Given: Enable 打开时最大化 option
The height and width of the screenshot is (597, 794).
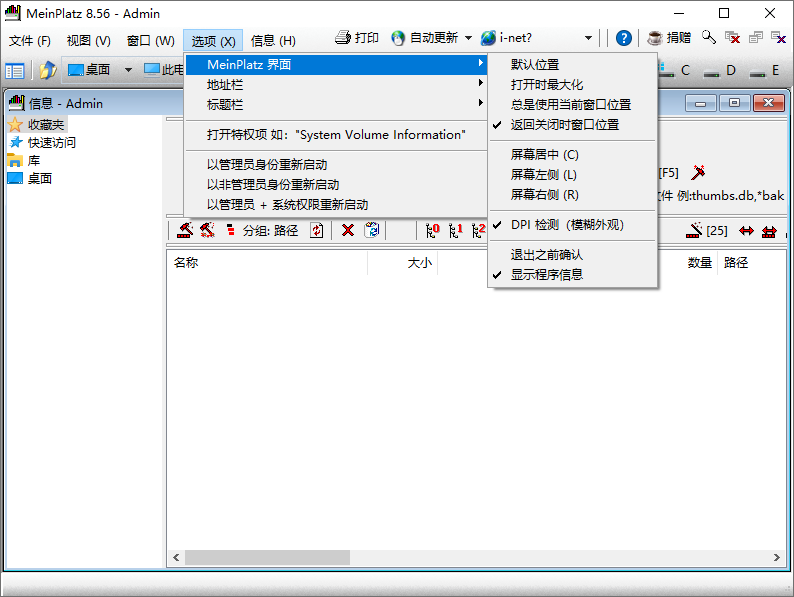Looking at the screenshot, I should coord(573,85).
